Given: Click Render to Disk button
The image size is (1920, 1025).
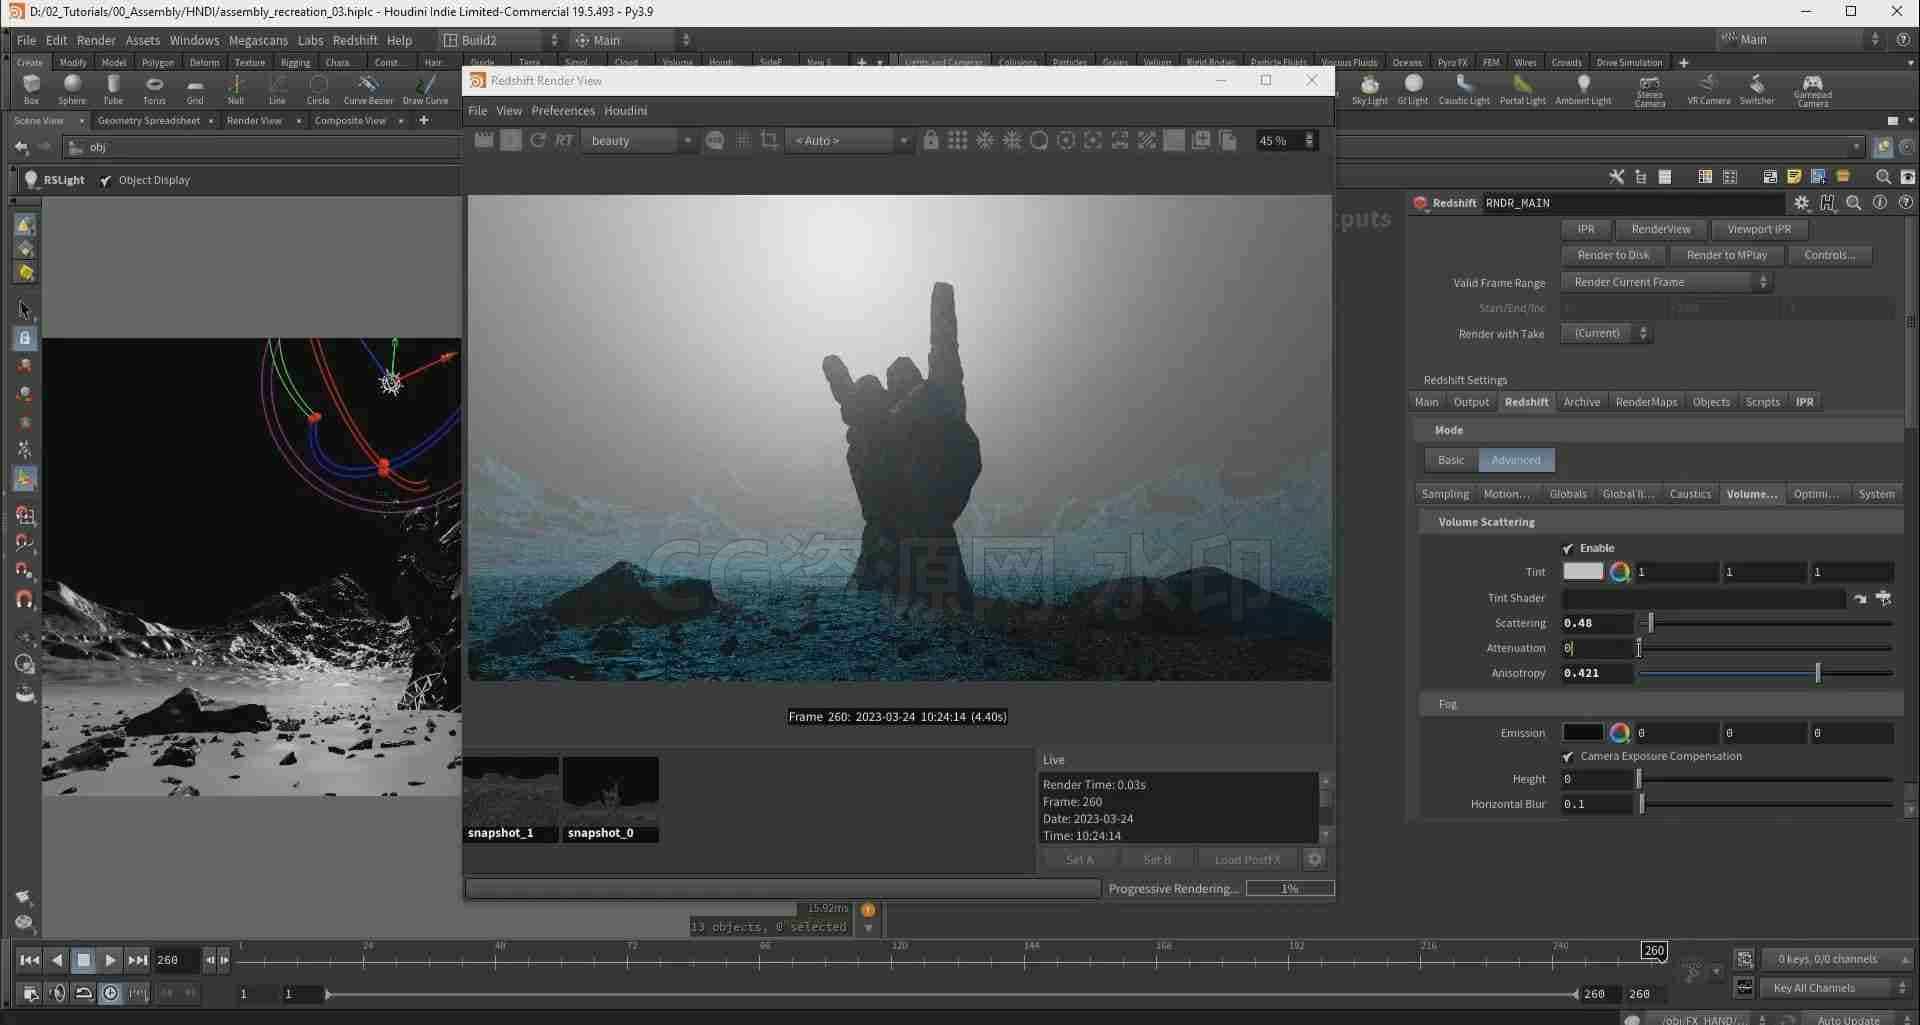Looking at the screenshot, I should [1613, 255].
